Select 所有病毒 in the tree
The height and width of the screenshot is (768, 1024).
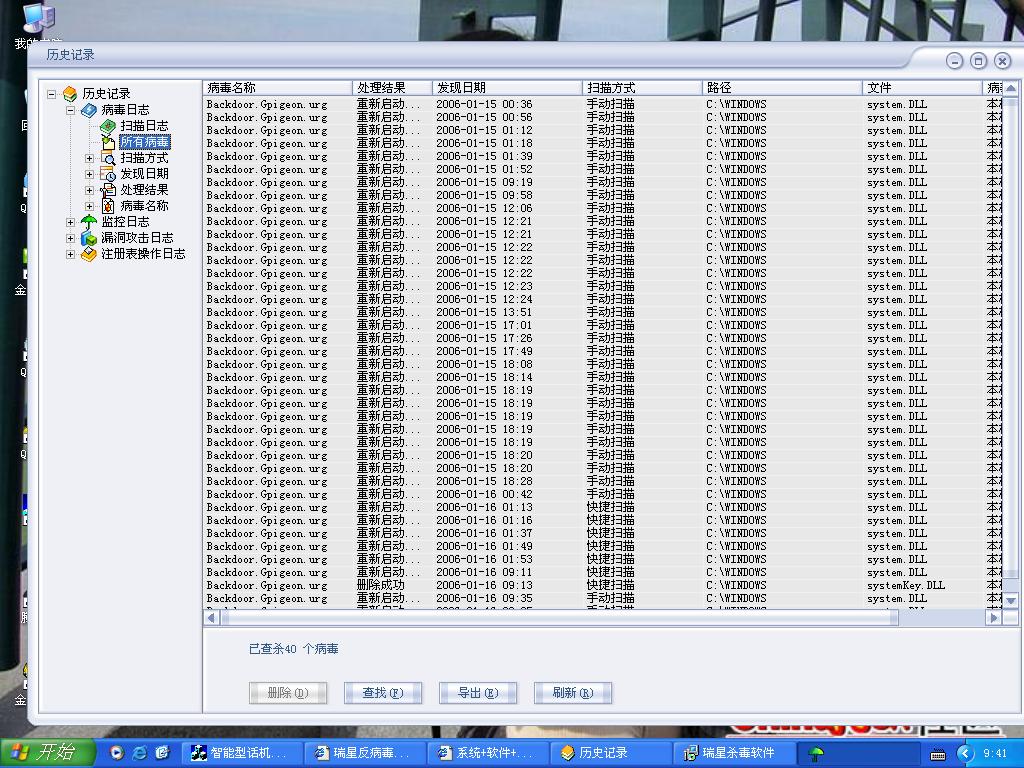[144, 142]
